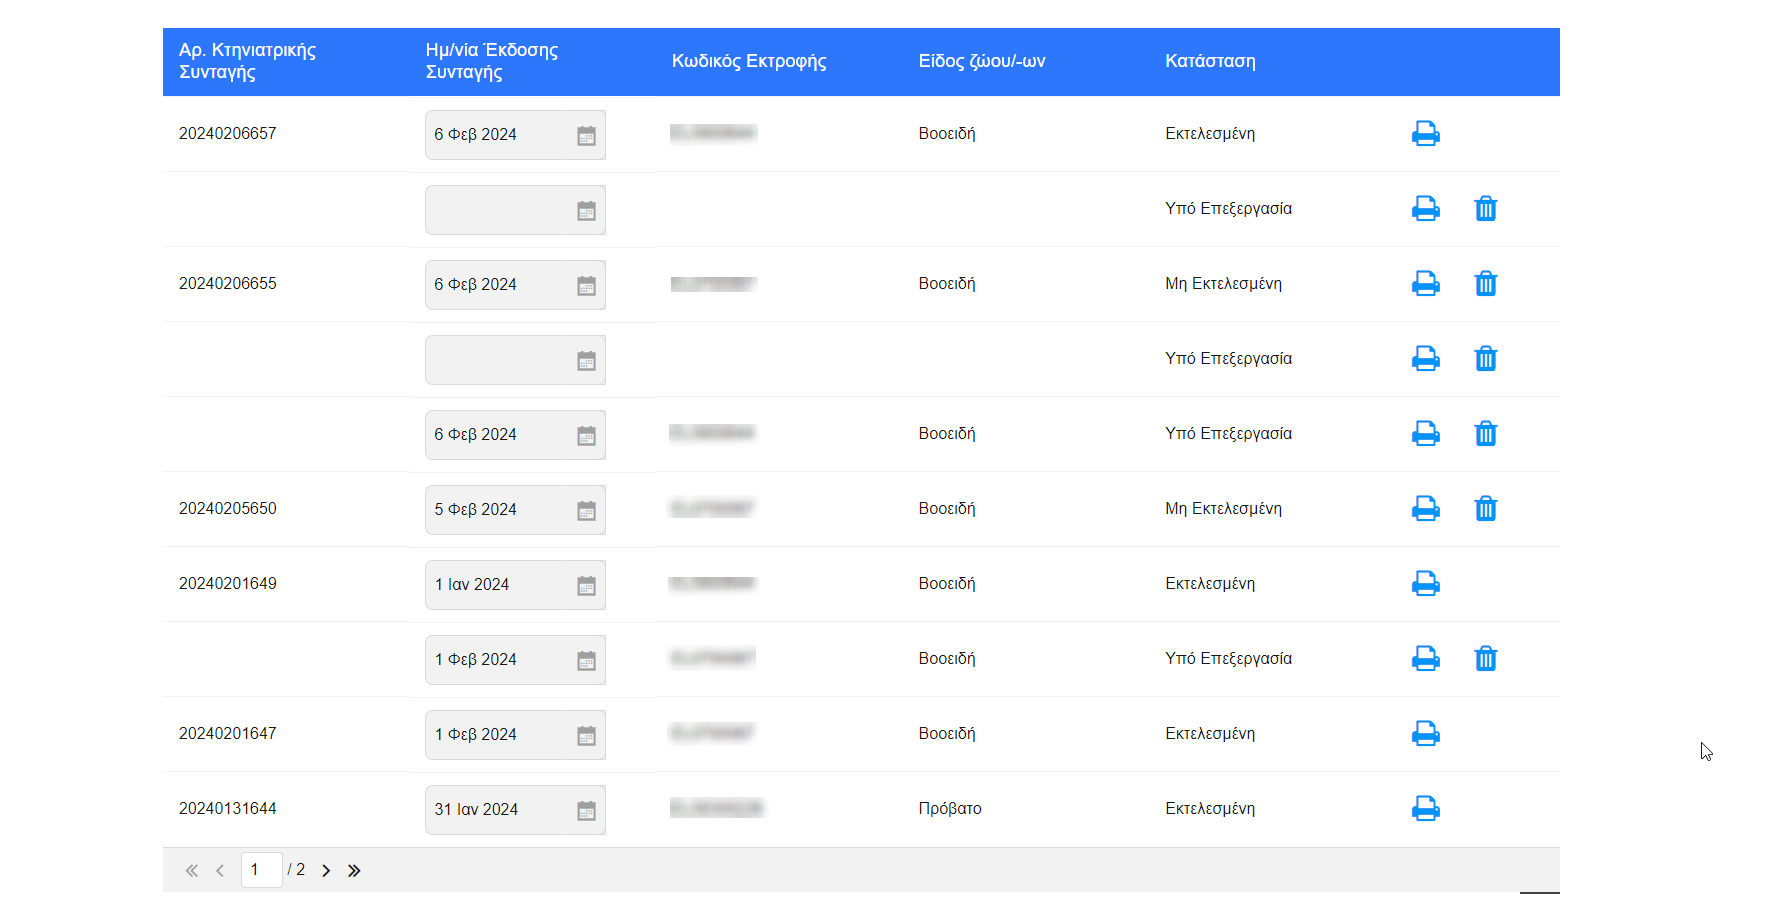
Task: Click the 1 Ιαν 2024 date field
Action: coord(515,585)
